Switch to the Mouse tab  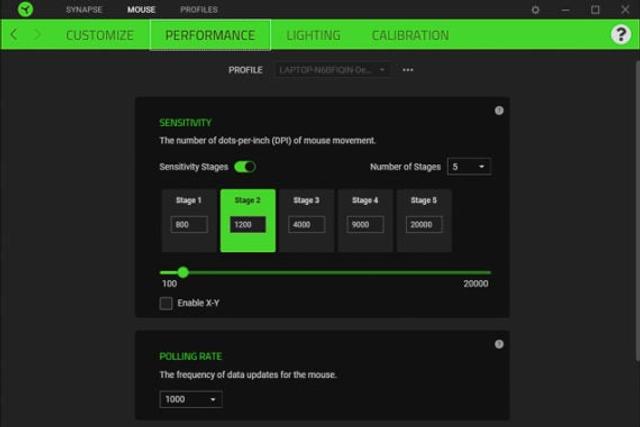pos(141,9)
